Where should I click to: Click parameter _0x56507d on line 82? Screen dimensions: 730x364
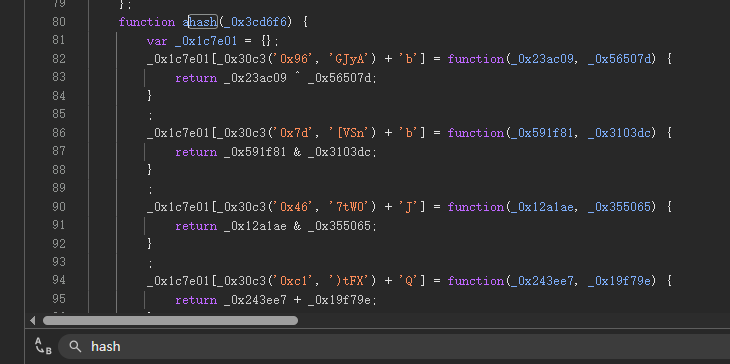619,59
